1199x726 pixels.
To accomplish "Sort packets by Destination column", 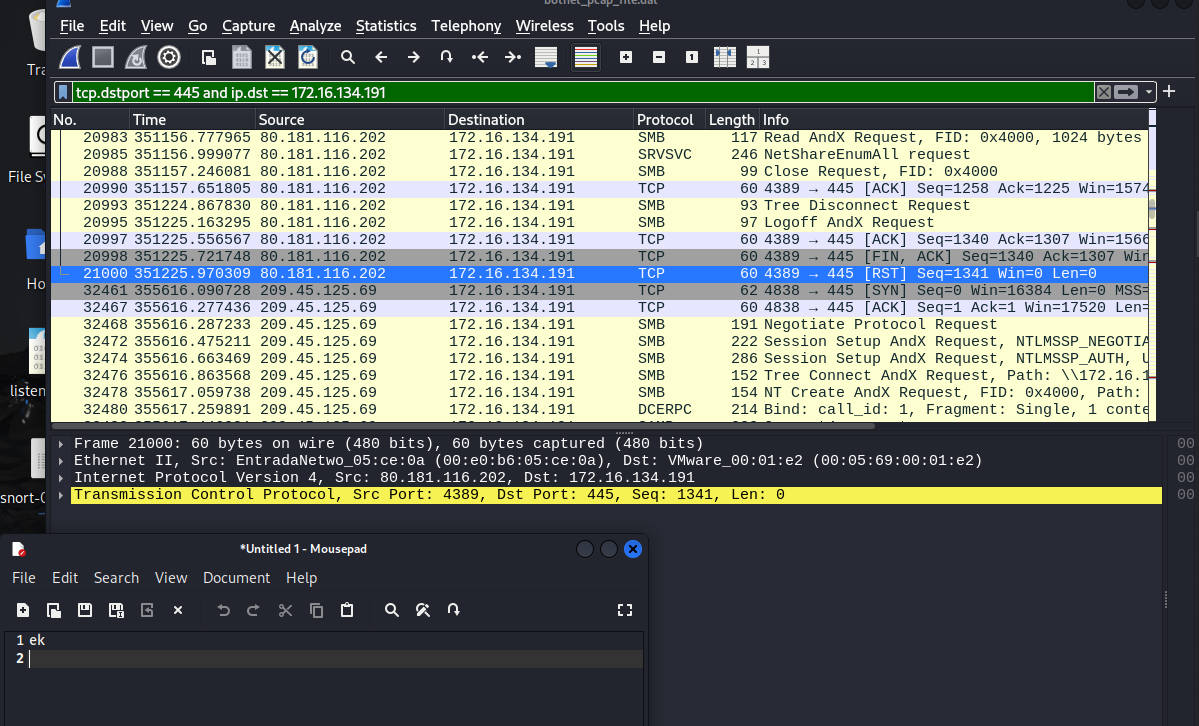I will 538,119.
